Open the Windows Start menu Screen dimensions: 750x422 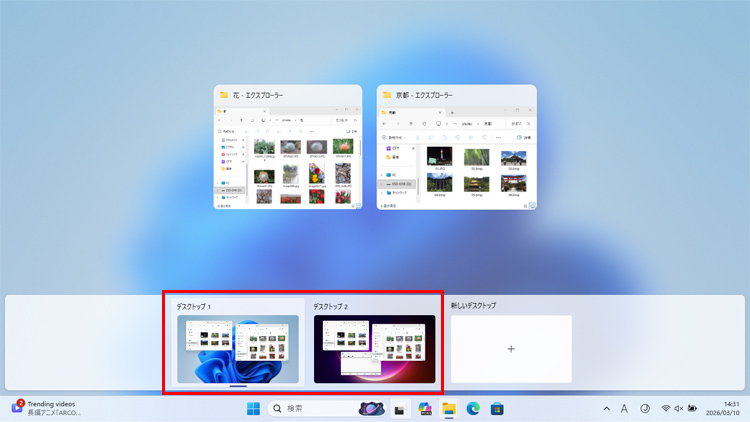[253, 408]
